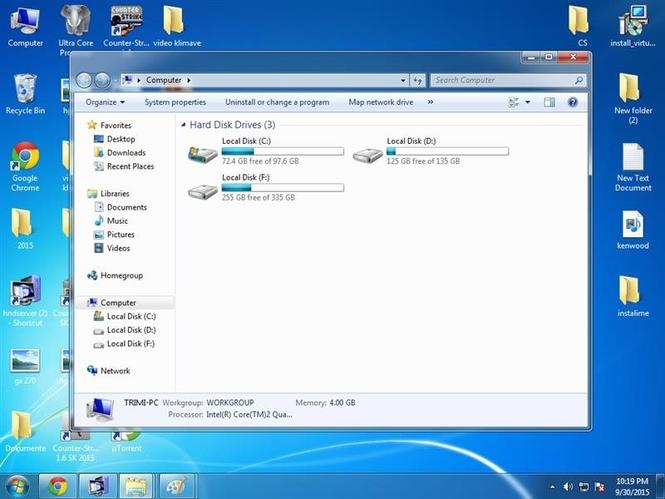Select the Recycle Bin desktop icon
Image resolution: width=665 pixels, height=499 pixels.
25,94
